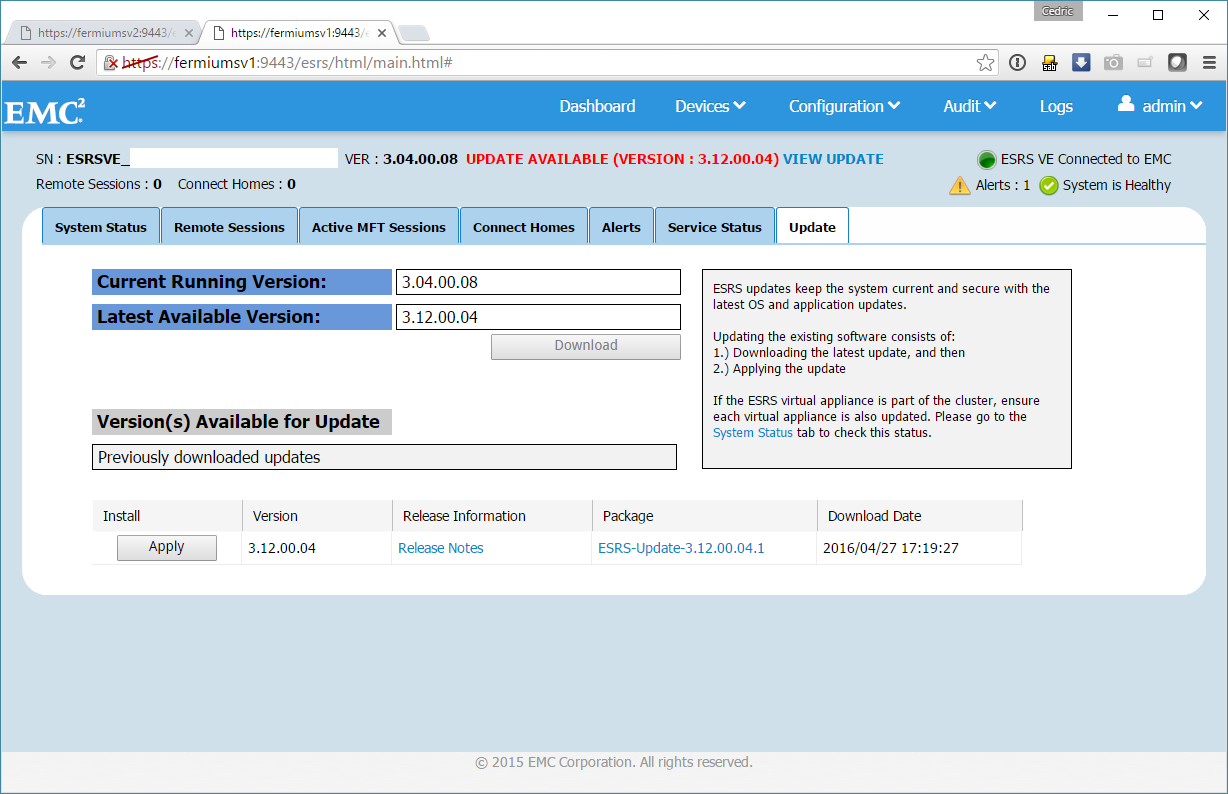Click the VIEW UPDATE link
This screenshot has height=794, width=1228.
pos(833,159)
